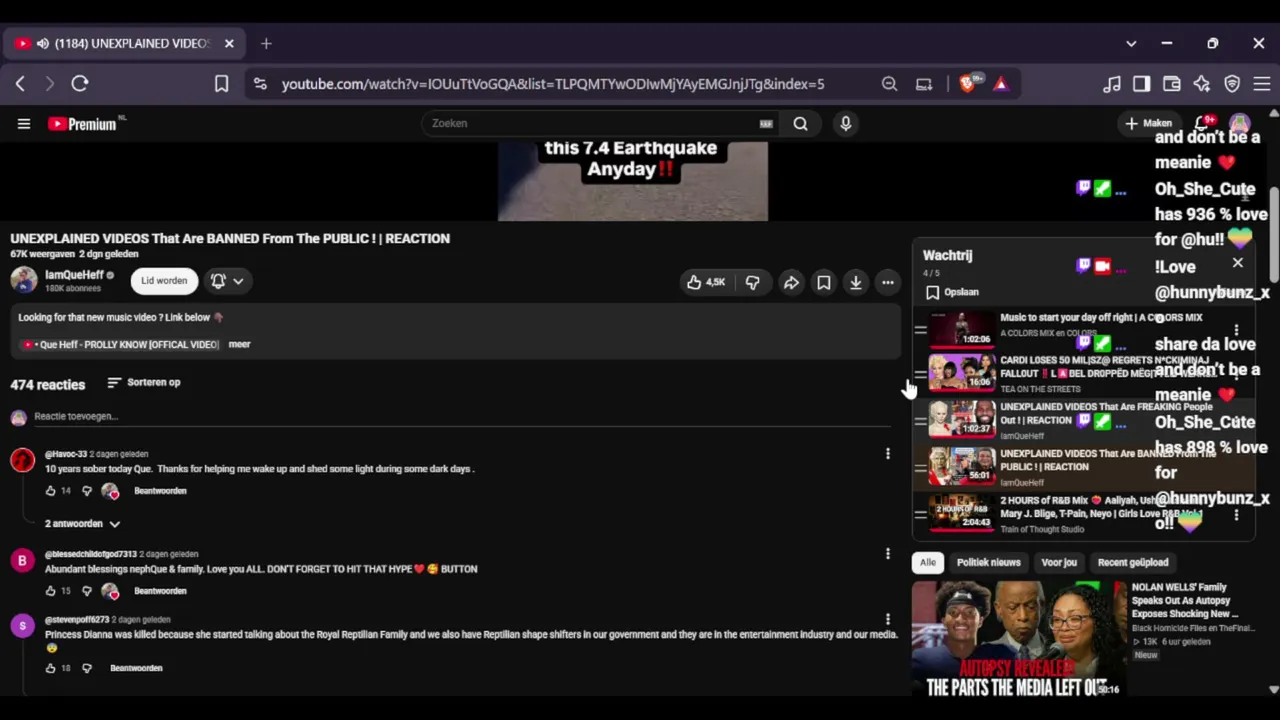Image resolution: width=1280 pixels, height=720 pixels.
Task: Open a new browser tab
Action: pyautogui.click(x=266, y=43)
